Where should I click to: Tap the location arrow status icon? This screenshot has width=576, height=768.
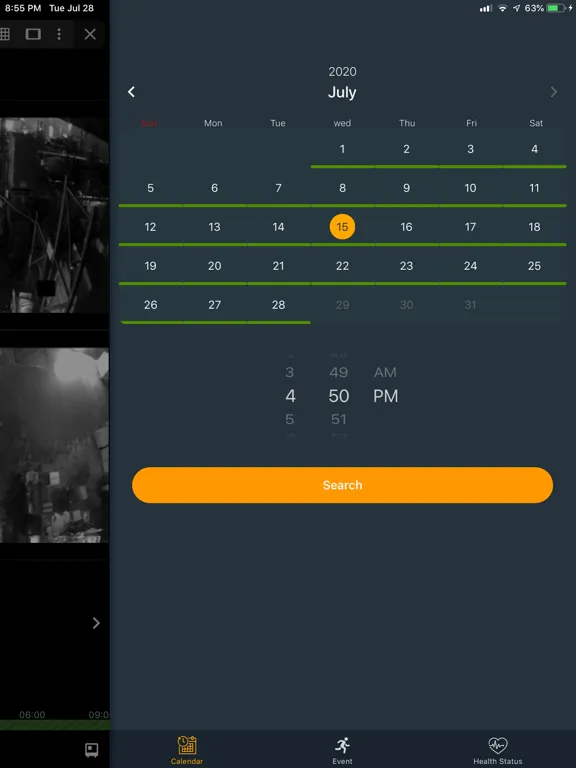[516, 8]
